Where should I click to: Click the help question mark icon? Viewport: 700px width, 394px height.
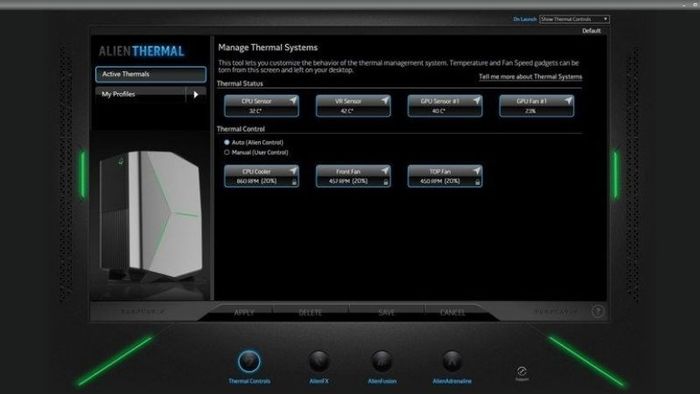click(x=598, y=311)
